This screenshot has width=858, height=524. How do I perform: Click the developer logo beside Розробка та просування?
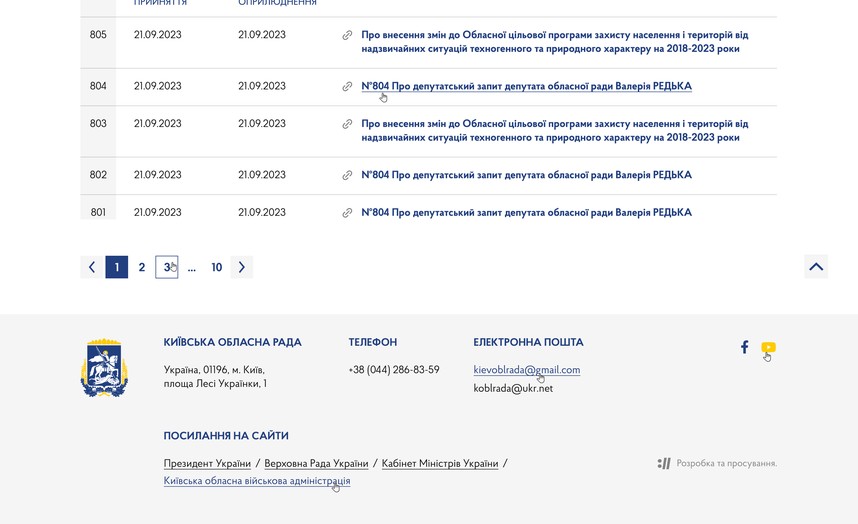[x=664, y=463]
